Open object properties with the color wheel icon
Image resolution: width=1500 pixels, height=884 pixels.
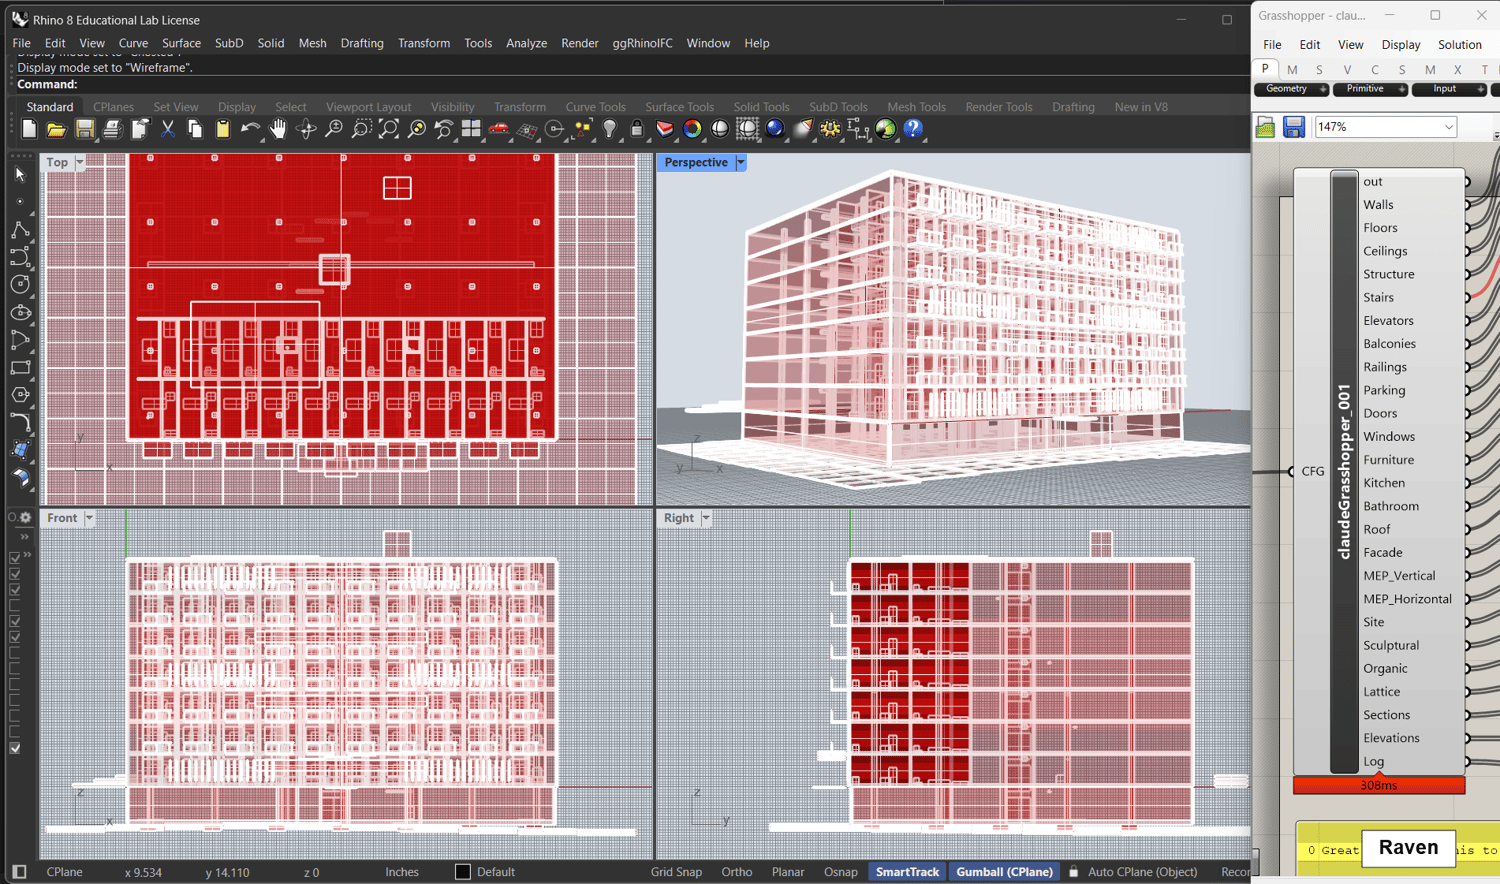tap(692, 129)
